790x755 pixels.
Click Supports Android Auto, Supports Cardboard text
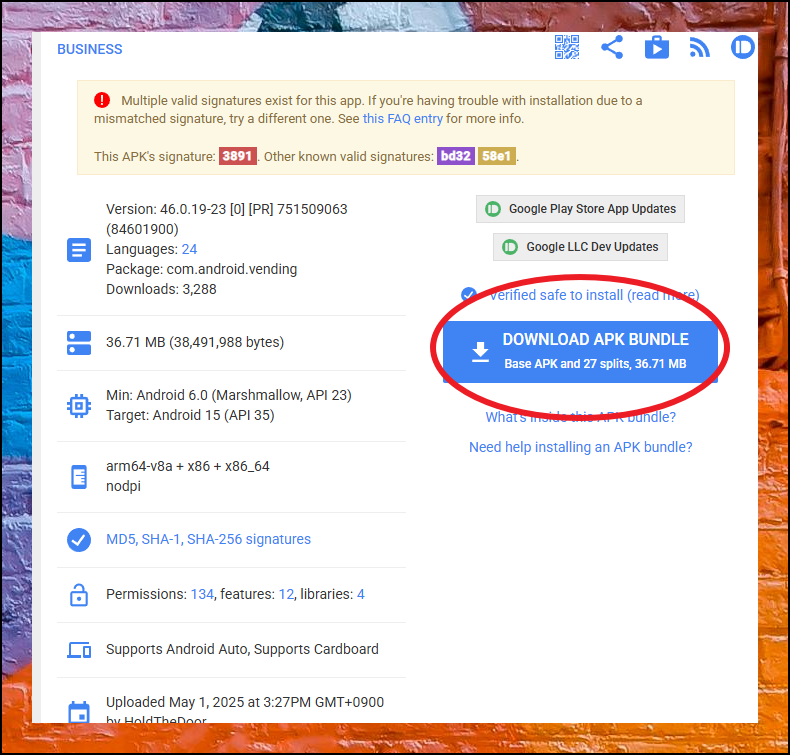(242, 649)
